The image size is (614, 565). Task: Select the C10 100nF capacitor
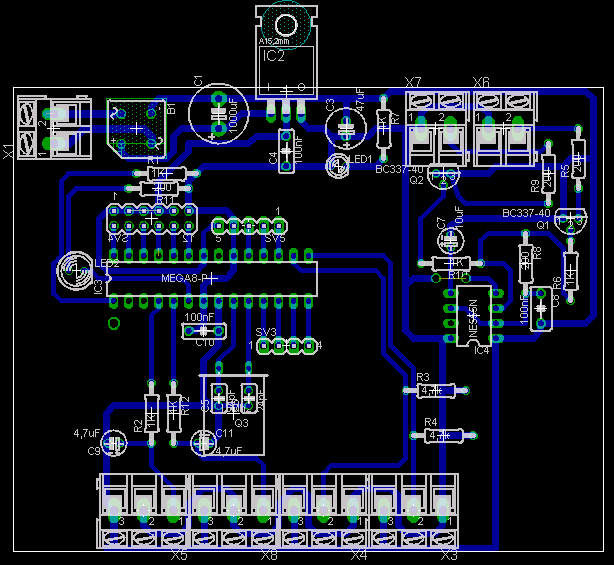click(x=204, y=331)
